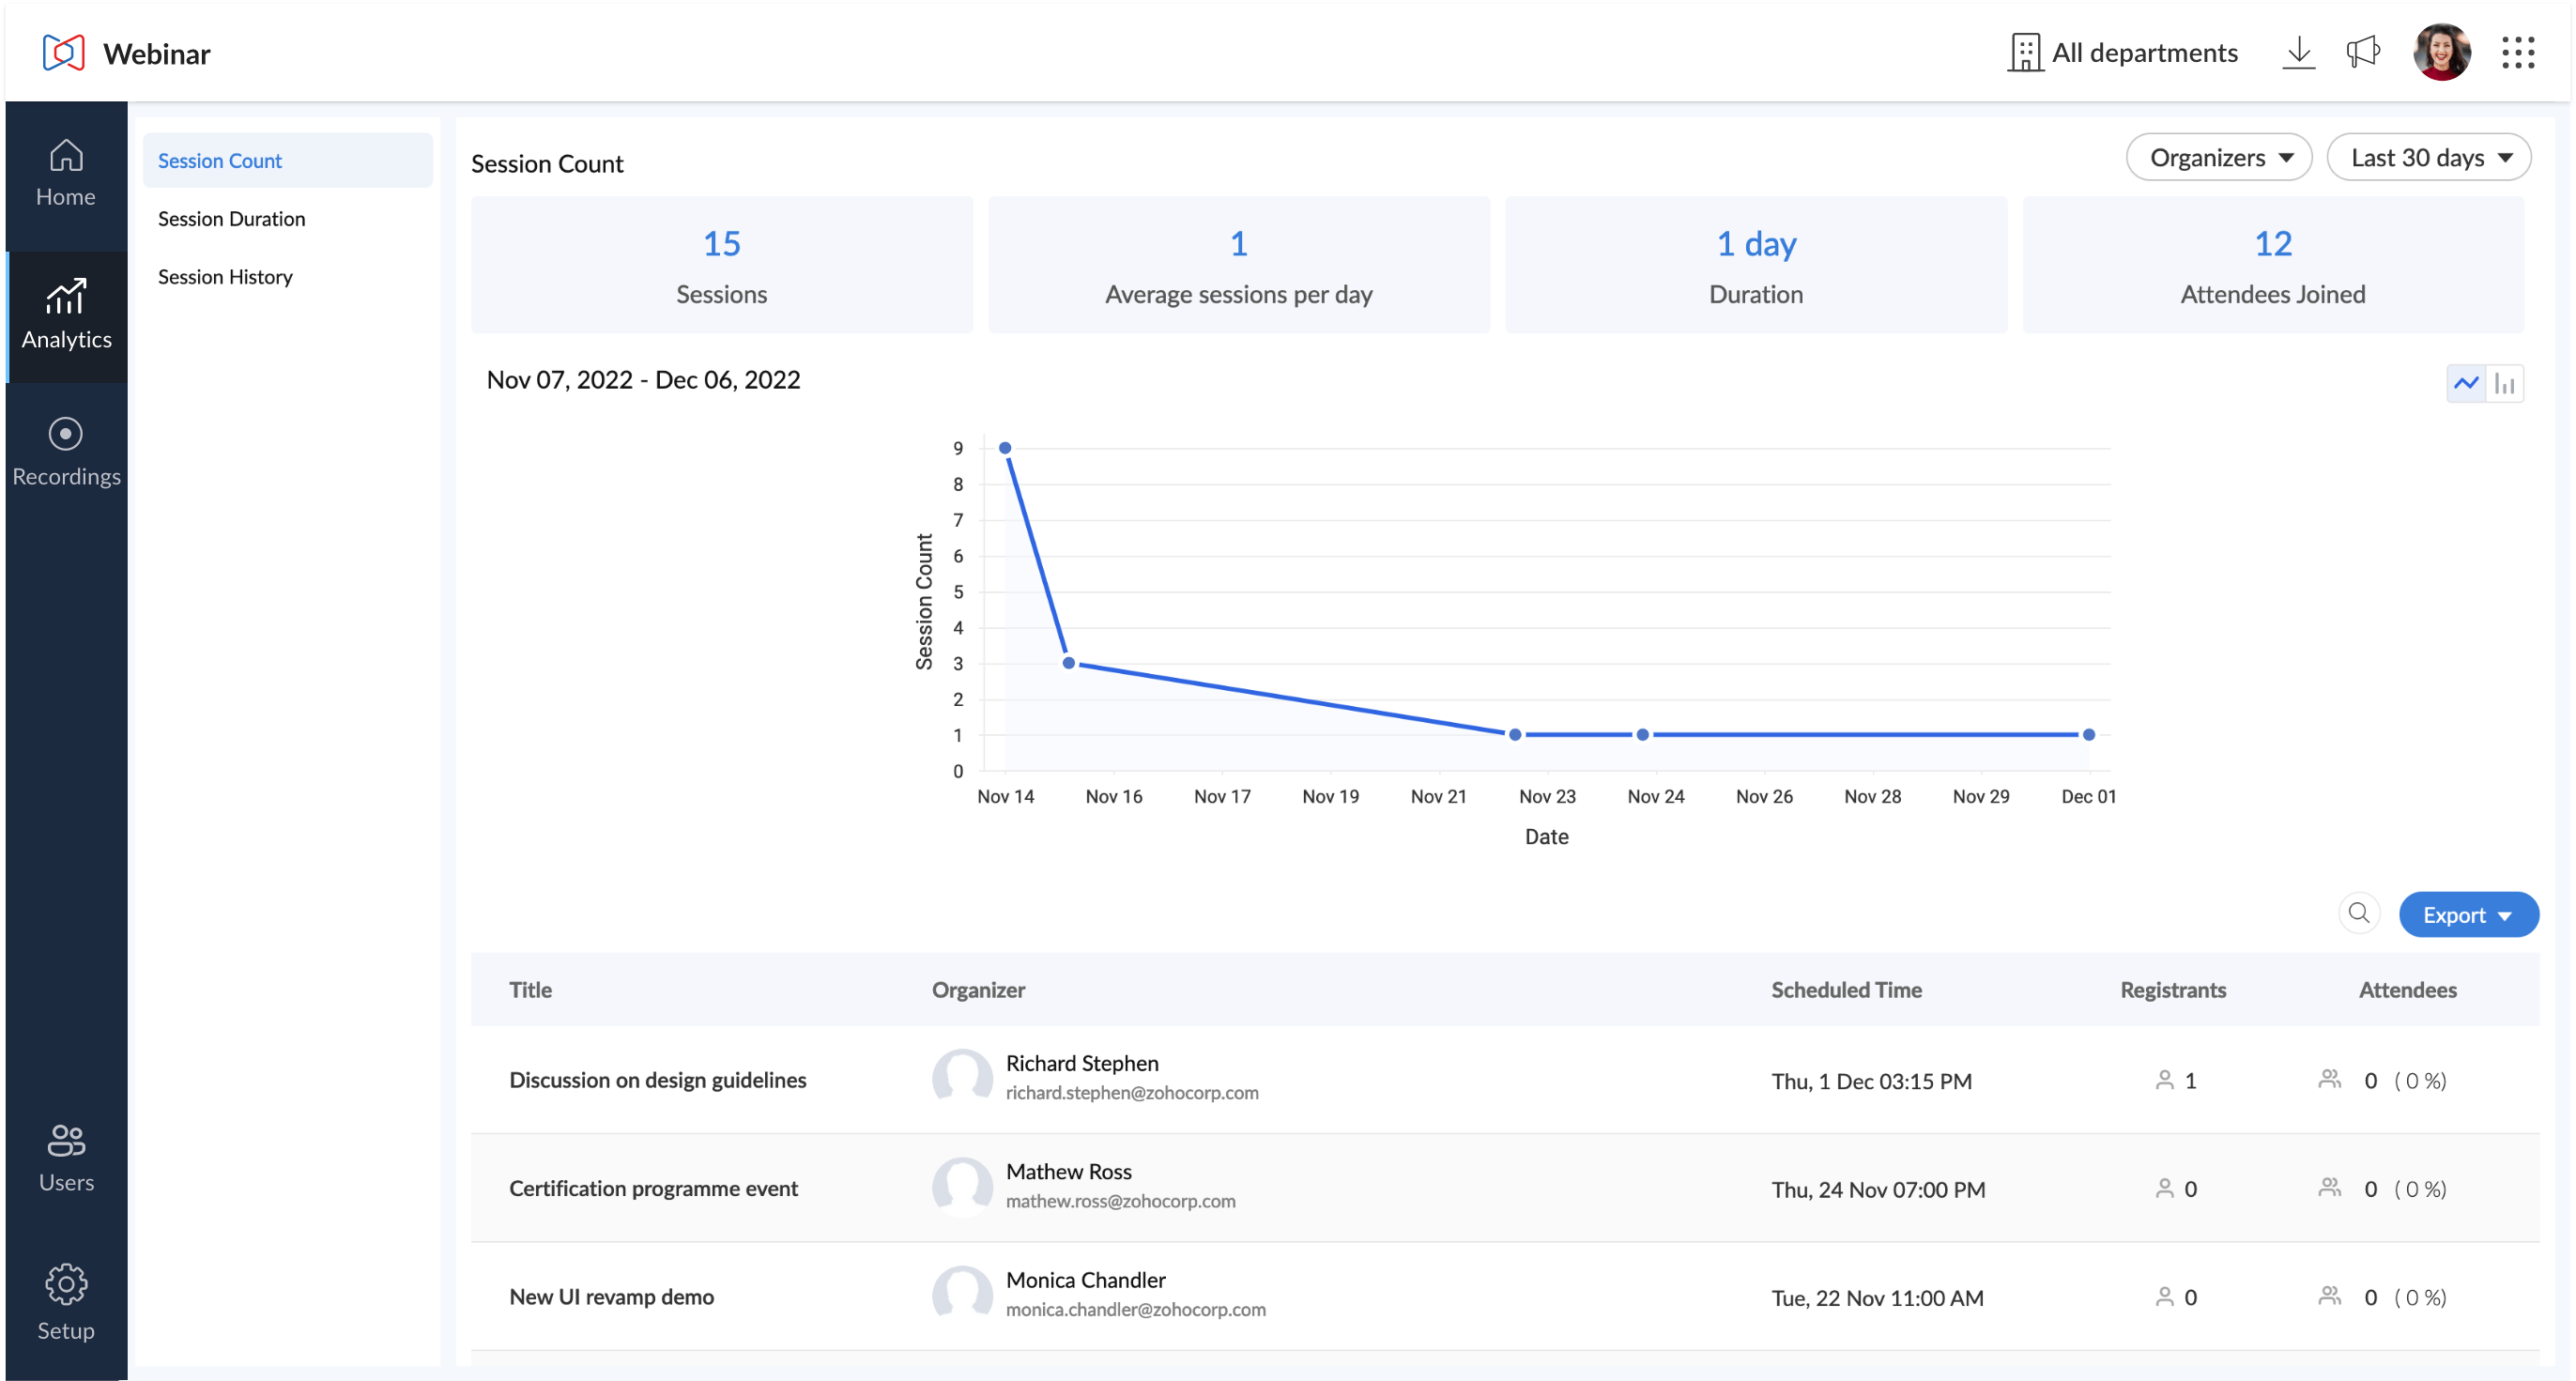
Task: Select Session Duration menu item
Action: (x=231, y=219)
